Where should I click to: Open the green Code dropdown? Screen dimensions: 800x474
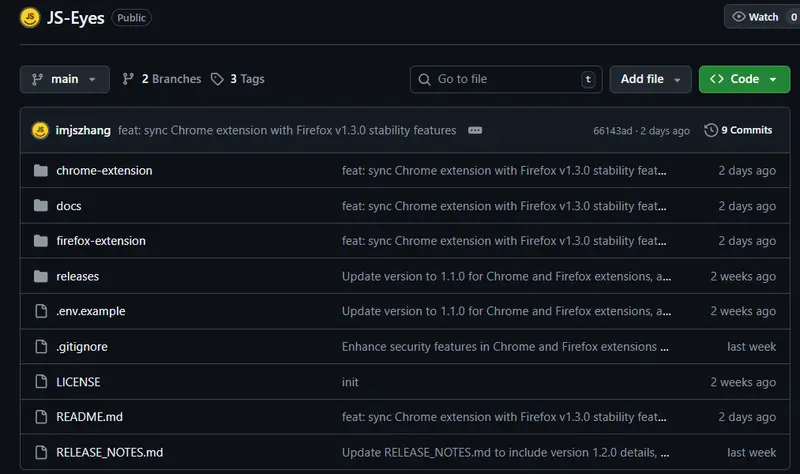coord(744,79)
